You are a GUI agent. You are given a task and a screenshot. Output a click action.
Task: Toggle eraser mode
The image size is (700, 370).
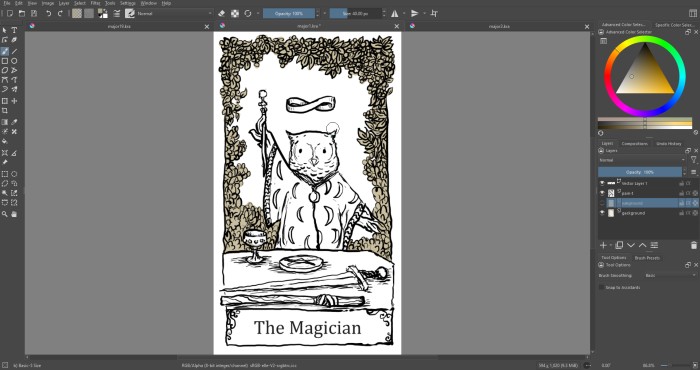coord(222,13)
